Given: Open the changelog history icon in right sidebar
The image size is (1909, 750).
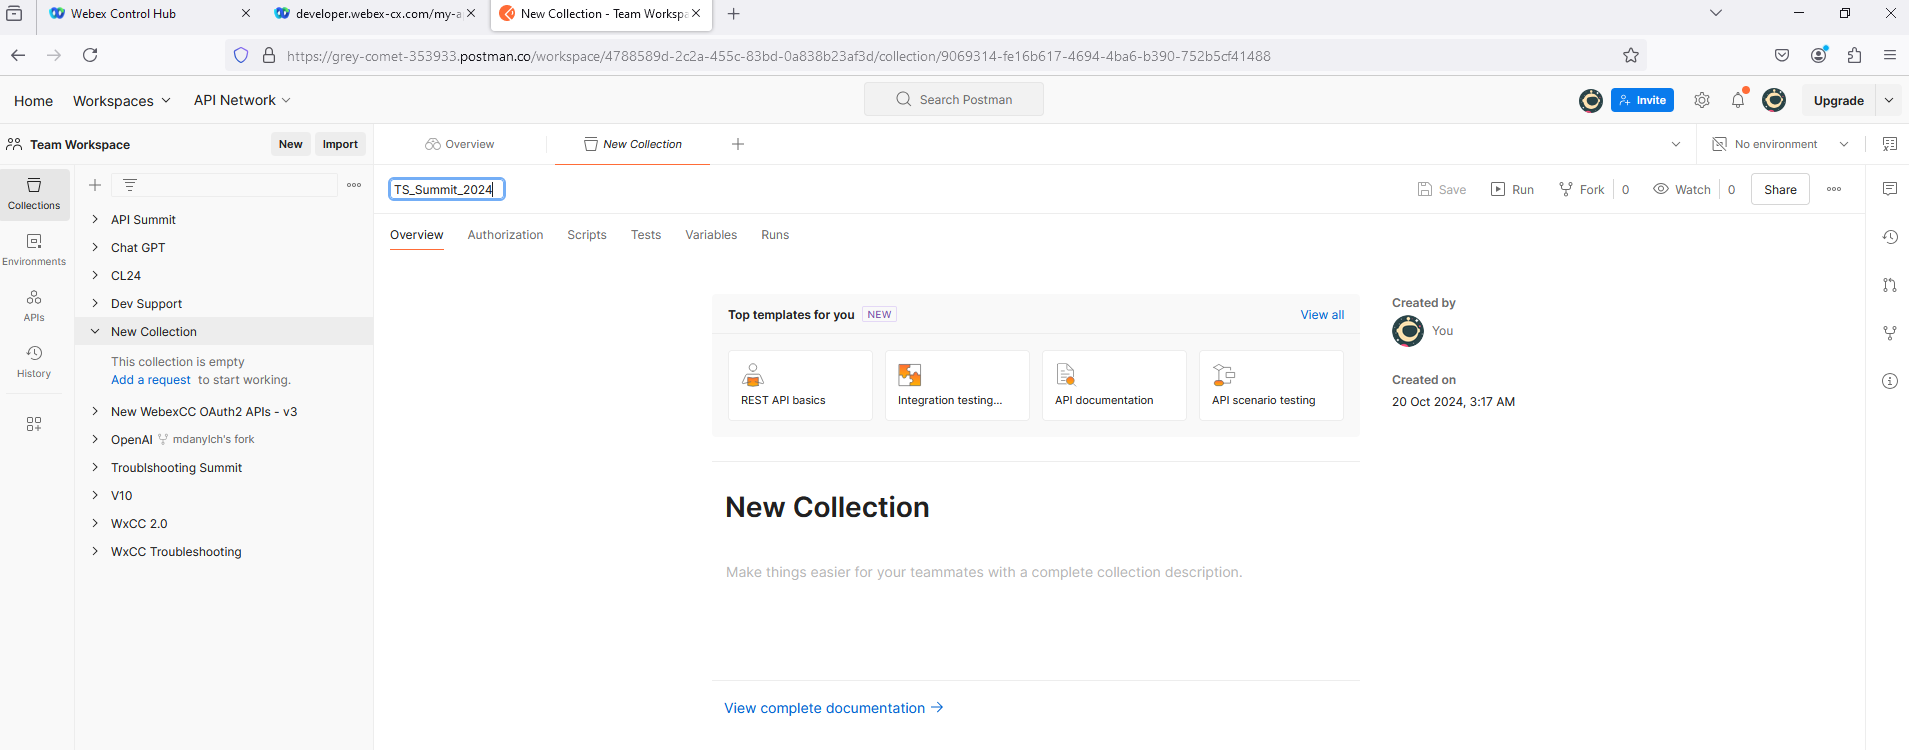Looking at the screenshot, I should point(1890,237).
